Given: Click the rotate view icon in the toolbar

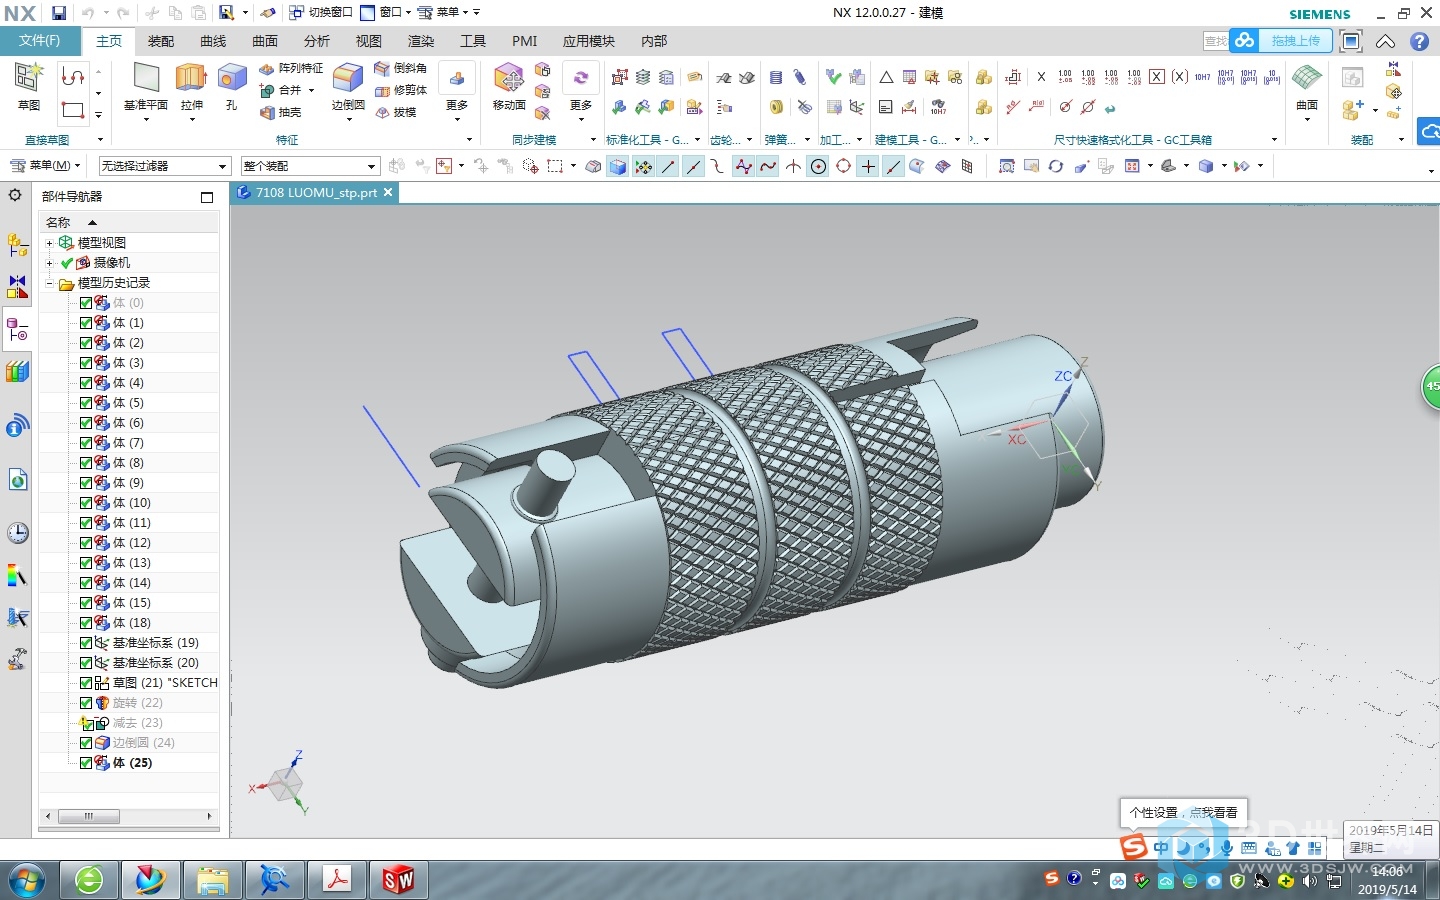Looking at the screenshot, I should point(1056,166).
